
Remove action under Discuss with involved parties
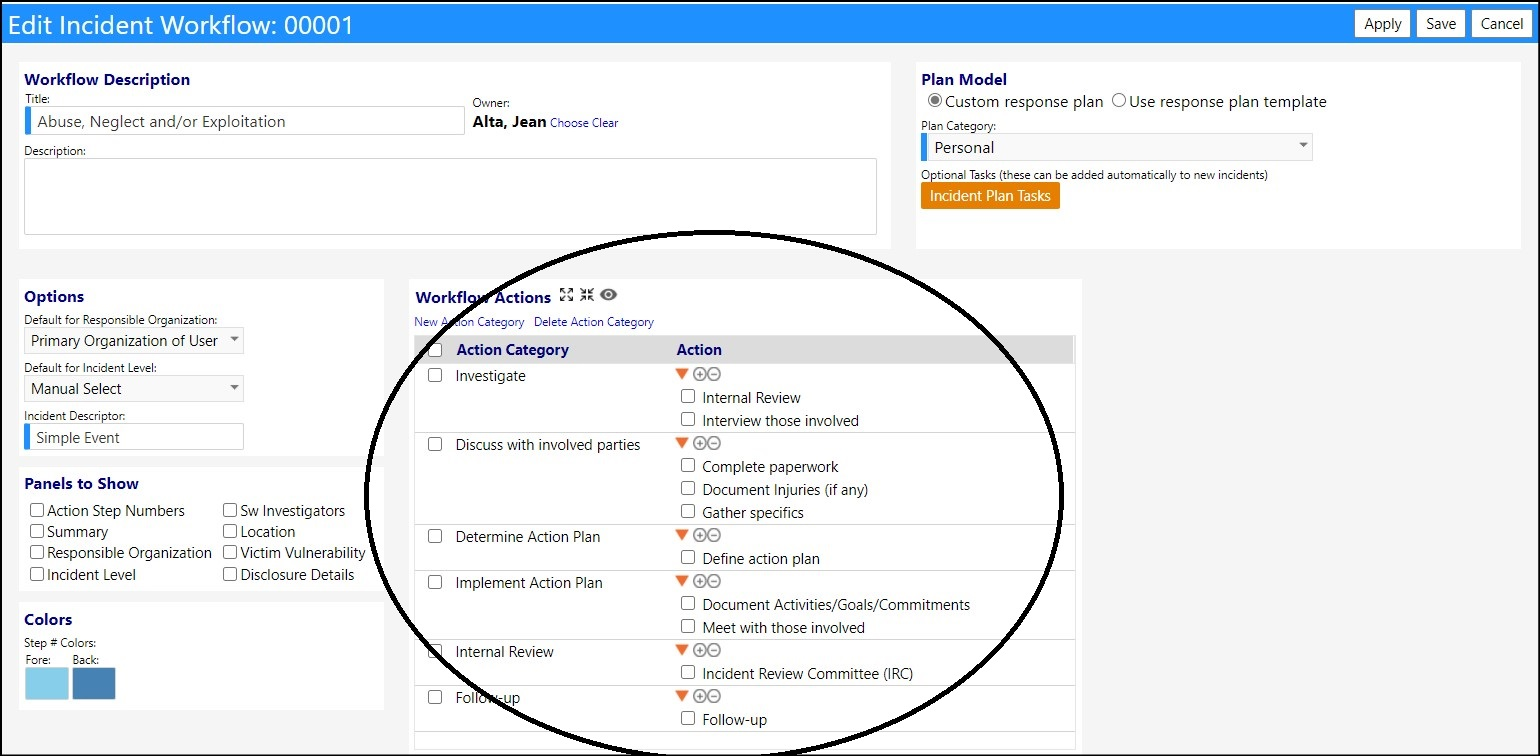[714, 443]
